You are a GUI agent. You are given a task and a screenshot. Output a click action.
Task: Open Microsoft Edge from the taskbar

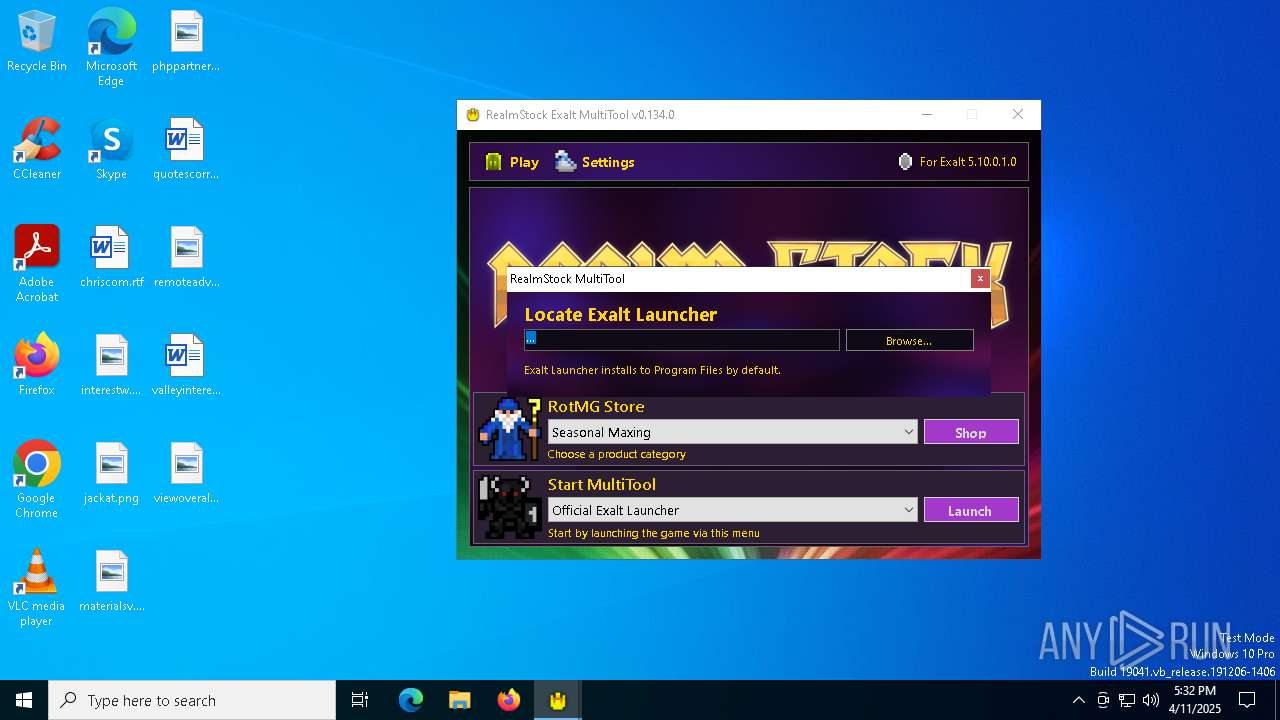411,700
